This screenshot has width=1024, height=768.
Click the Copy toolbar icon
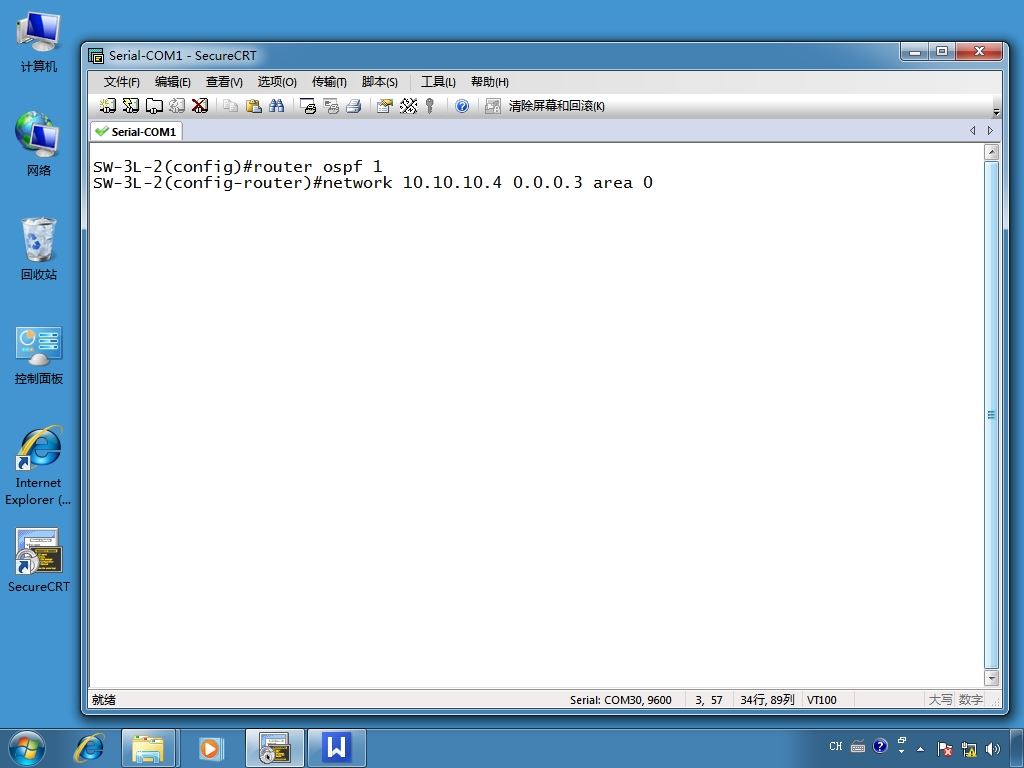230,106
